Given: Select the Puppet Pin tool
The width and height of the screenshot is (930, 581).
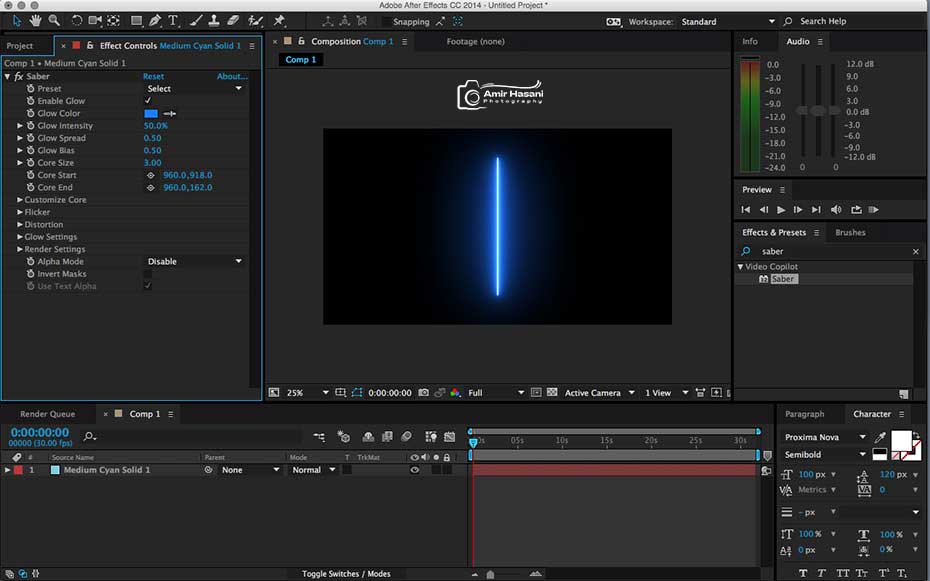Looking at the screenshot, I should (279, 21).
